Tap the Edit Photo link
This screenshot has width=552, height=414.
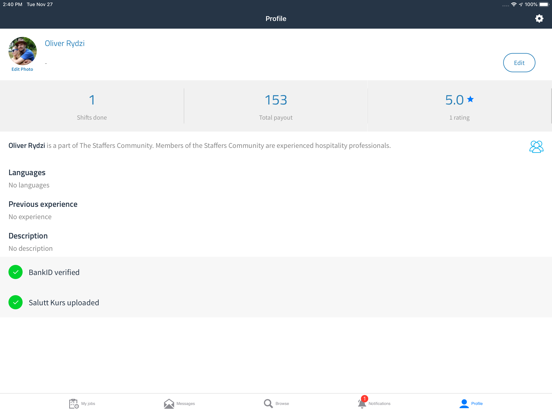pos(22,69)
